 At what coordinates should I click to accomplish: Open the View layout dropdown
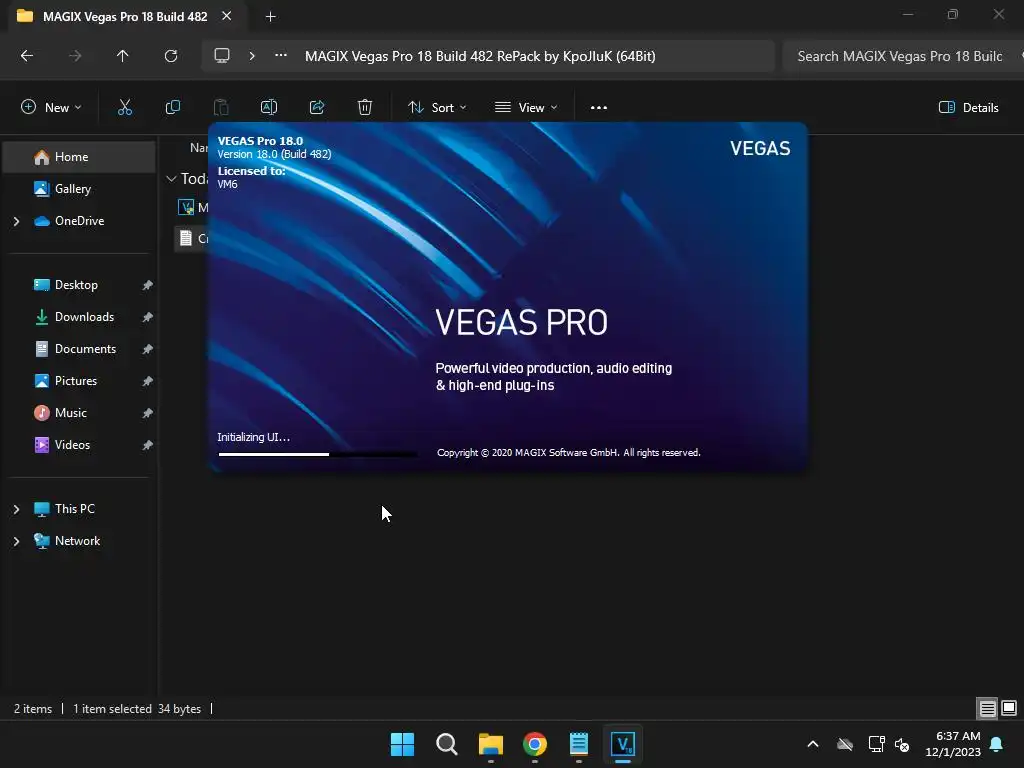[526, 107]
